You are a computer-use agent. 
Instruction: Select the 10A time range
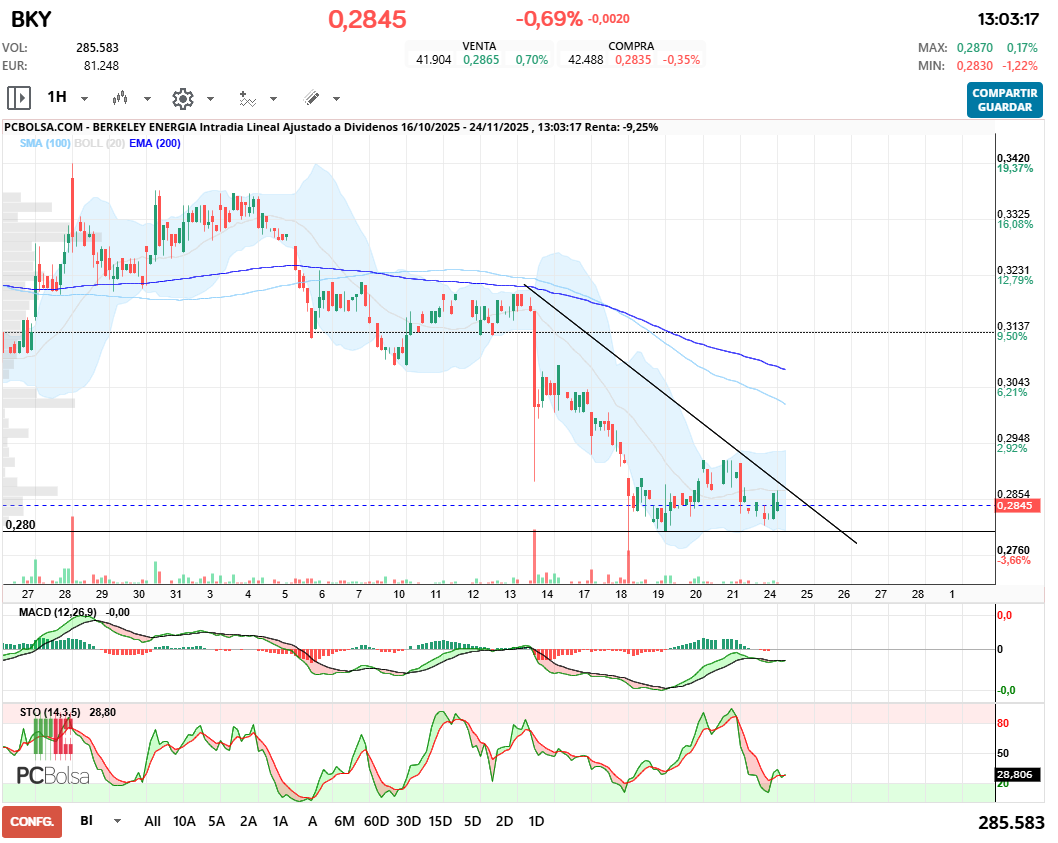tap(184, 821)
